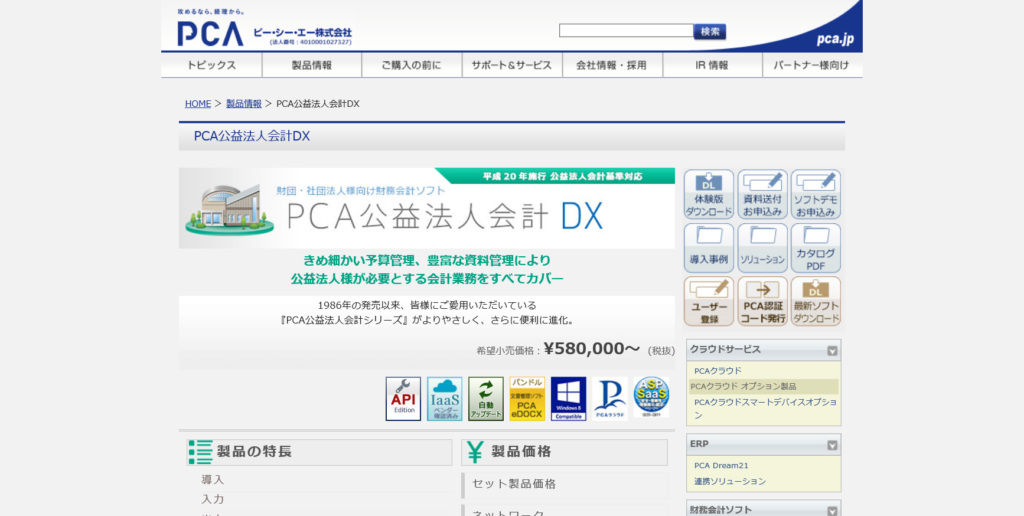Screen dimensions: 1024x516
Task: Click into the site search field
Action: click(626, 31)
